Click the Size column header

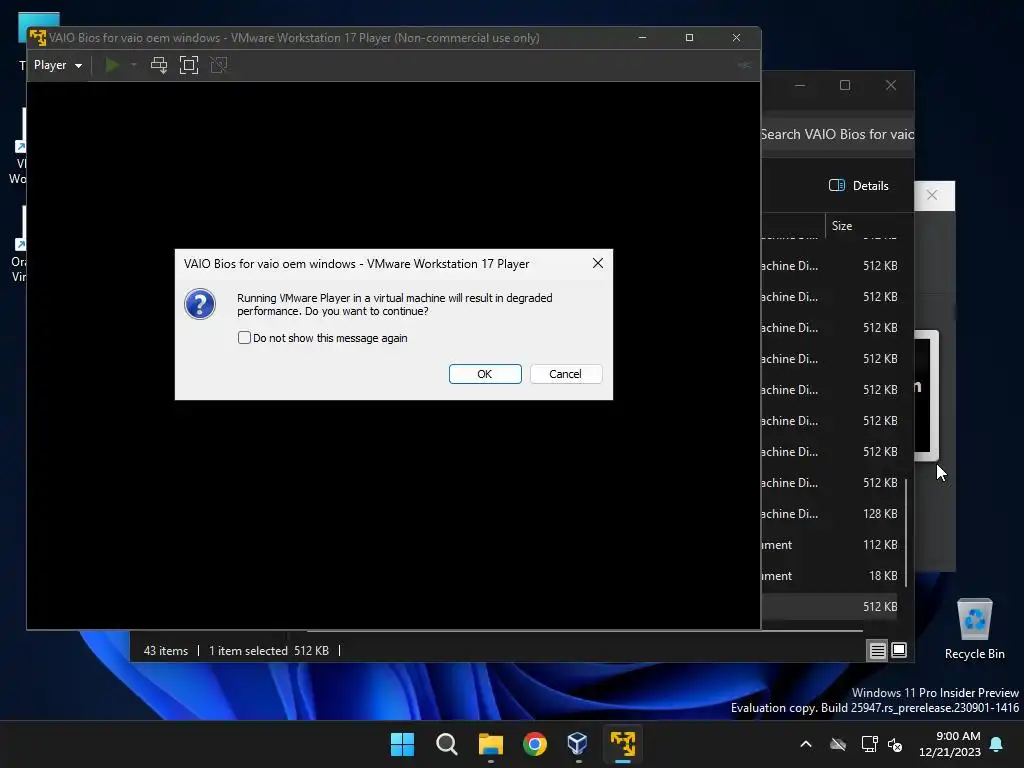pos(842,226)
